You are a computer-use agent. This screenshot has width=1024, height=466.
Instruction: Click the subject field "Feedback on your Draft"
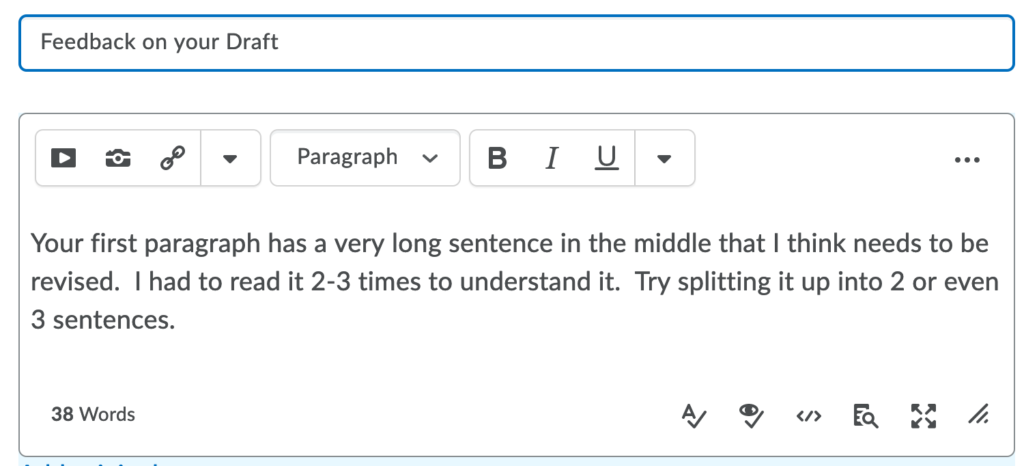[x=517, y=42]
